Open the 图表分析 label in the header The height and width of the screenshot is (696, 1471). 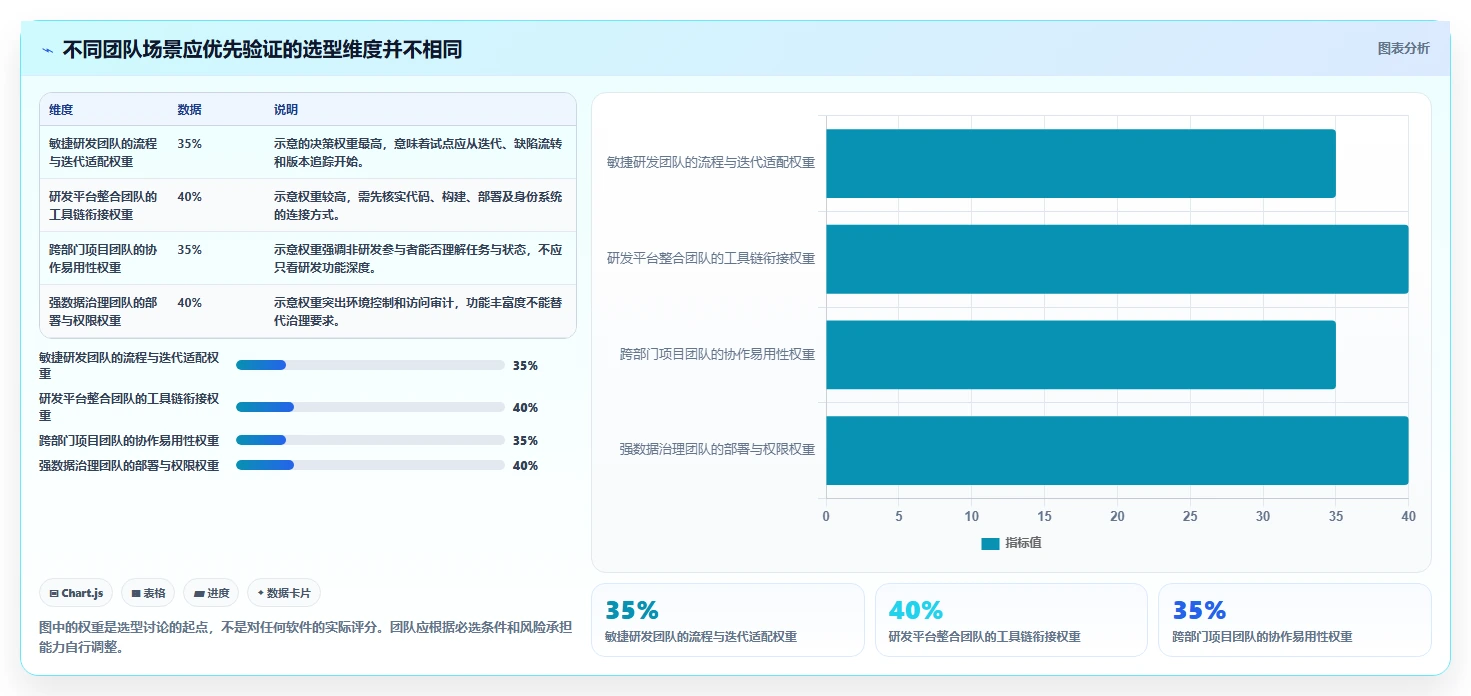(1403, 48)
